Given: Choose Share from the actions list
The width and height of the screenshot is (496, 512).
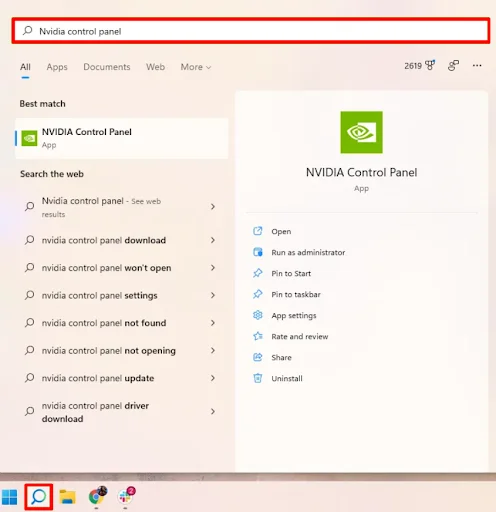Looking at the screenshot, I should pos(281,357).
